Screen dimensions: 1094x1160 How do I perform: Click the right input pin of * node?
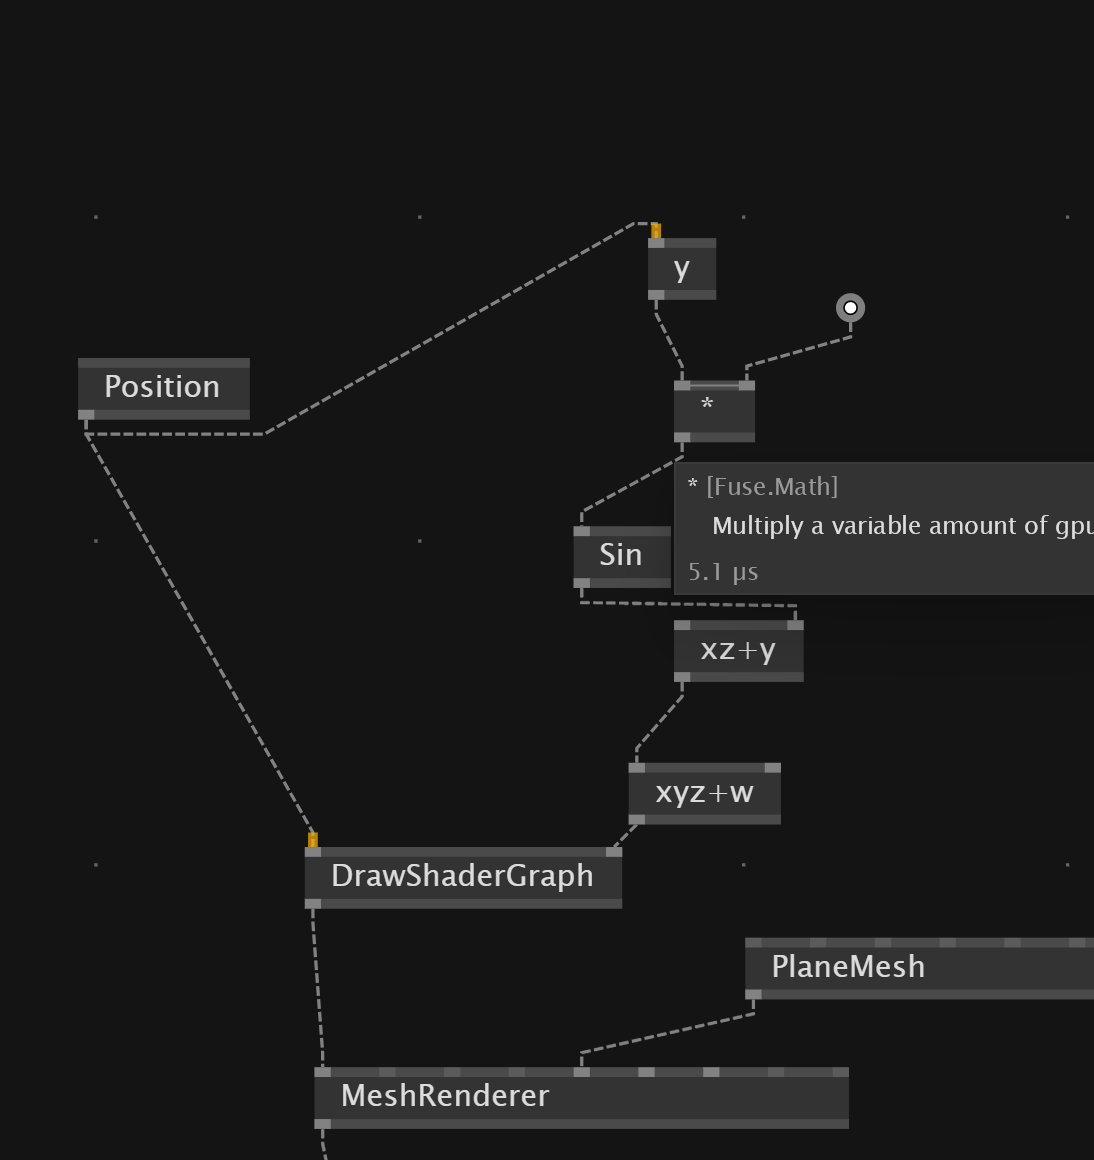coord(747,385)
